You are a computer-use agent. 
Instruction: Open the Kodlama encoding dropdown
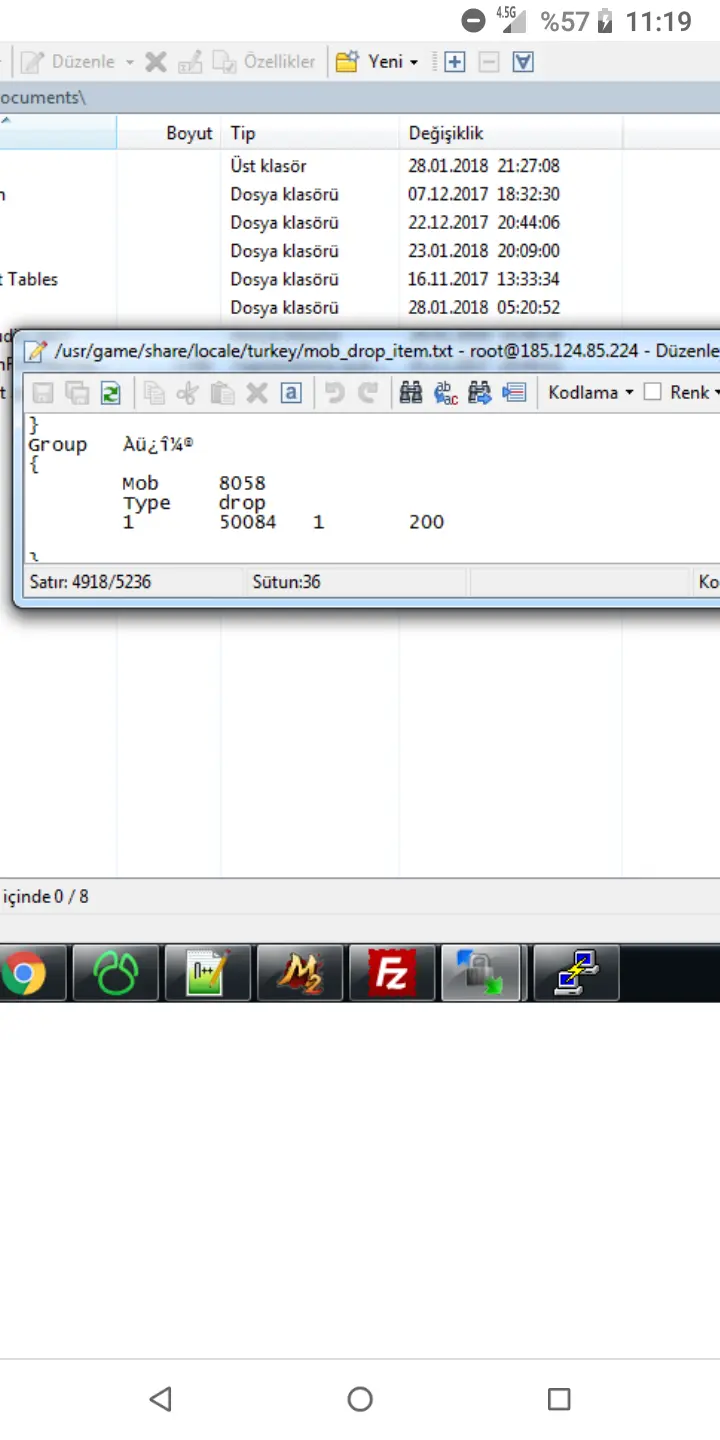(591, 393)
